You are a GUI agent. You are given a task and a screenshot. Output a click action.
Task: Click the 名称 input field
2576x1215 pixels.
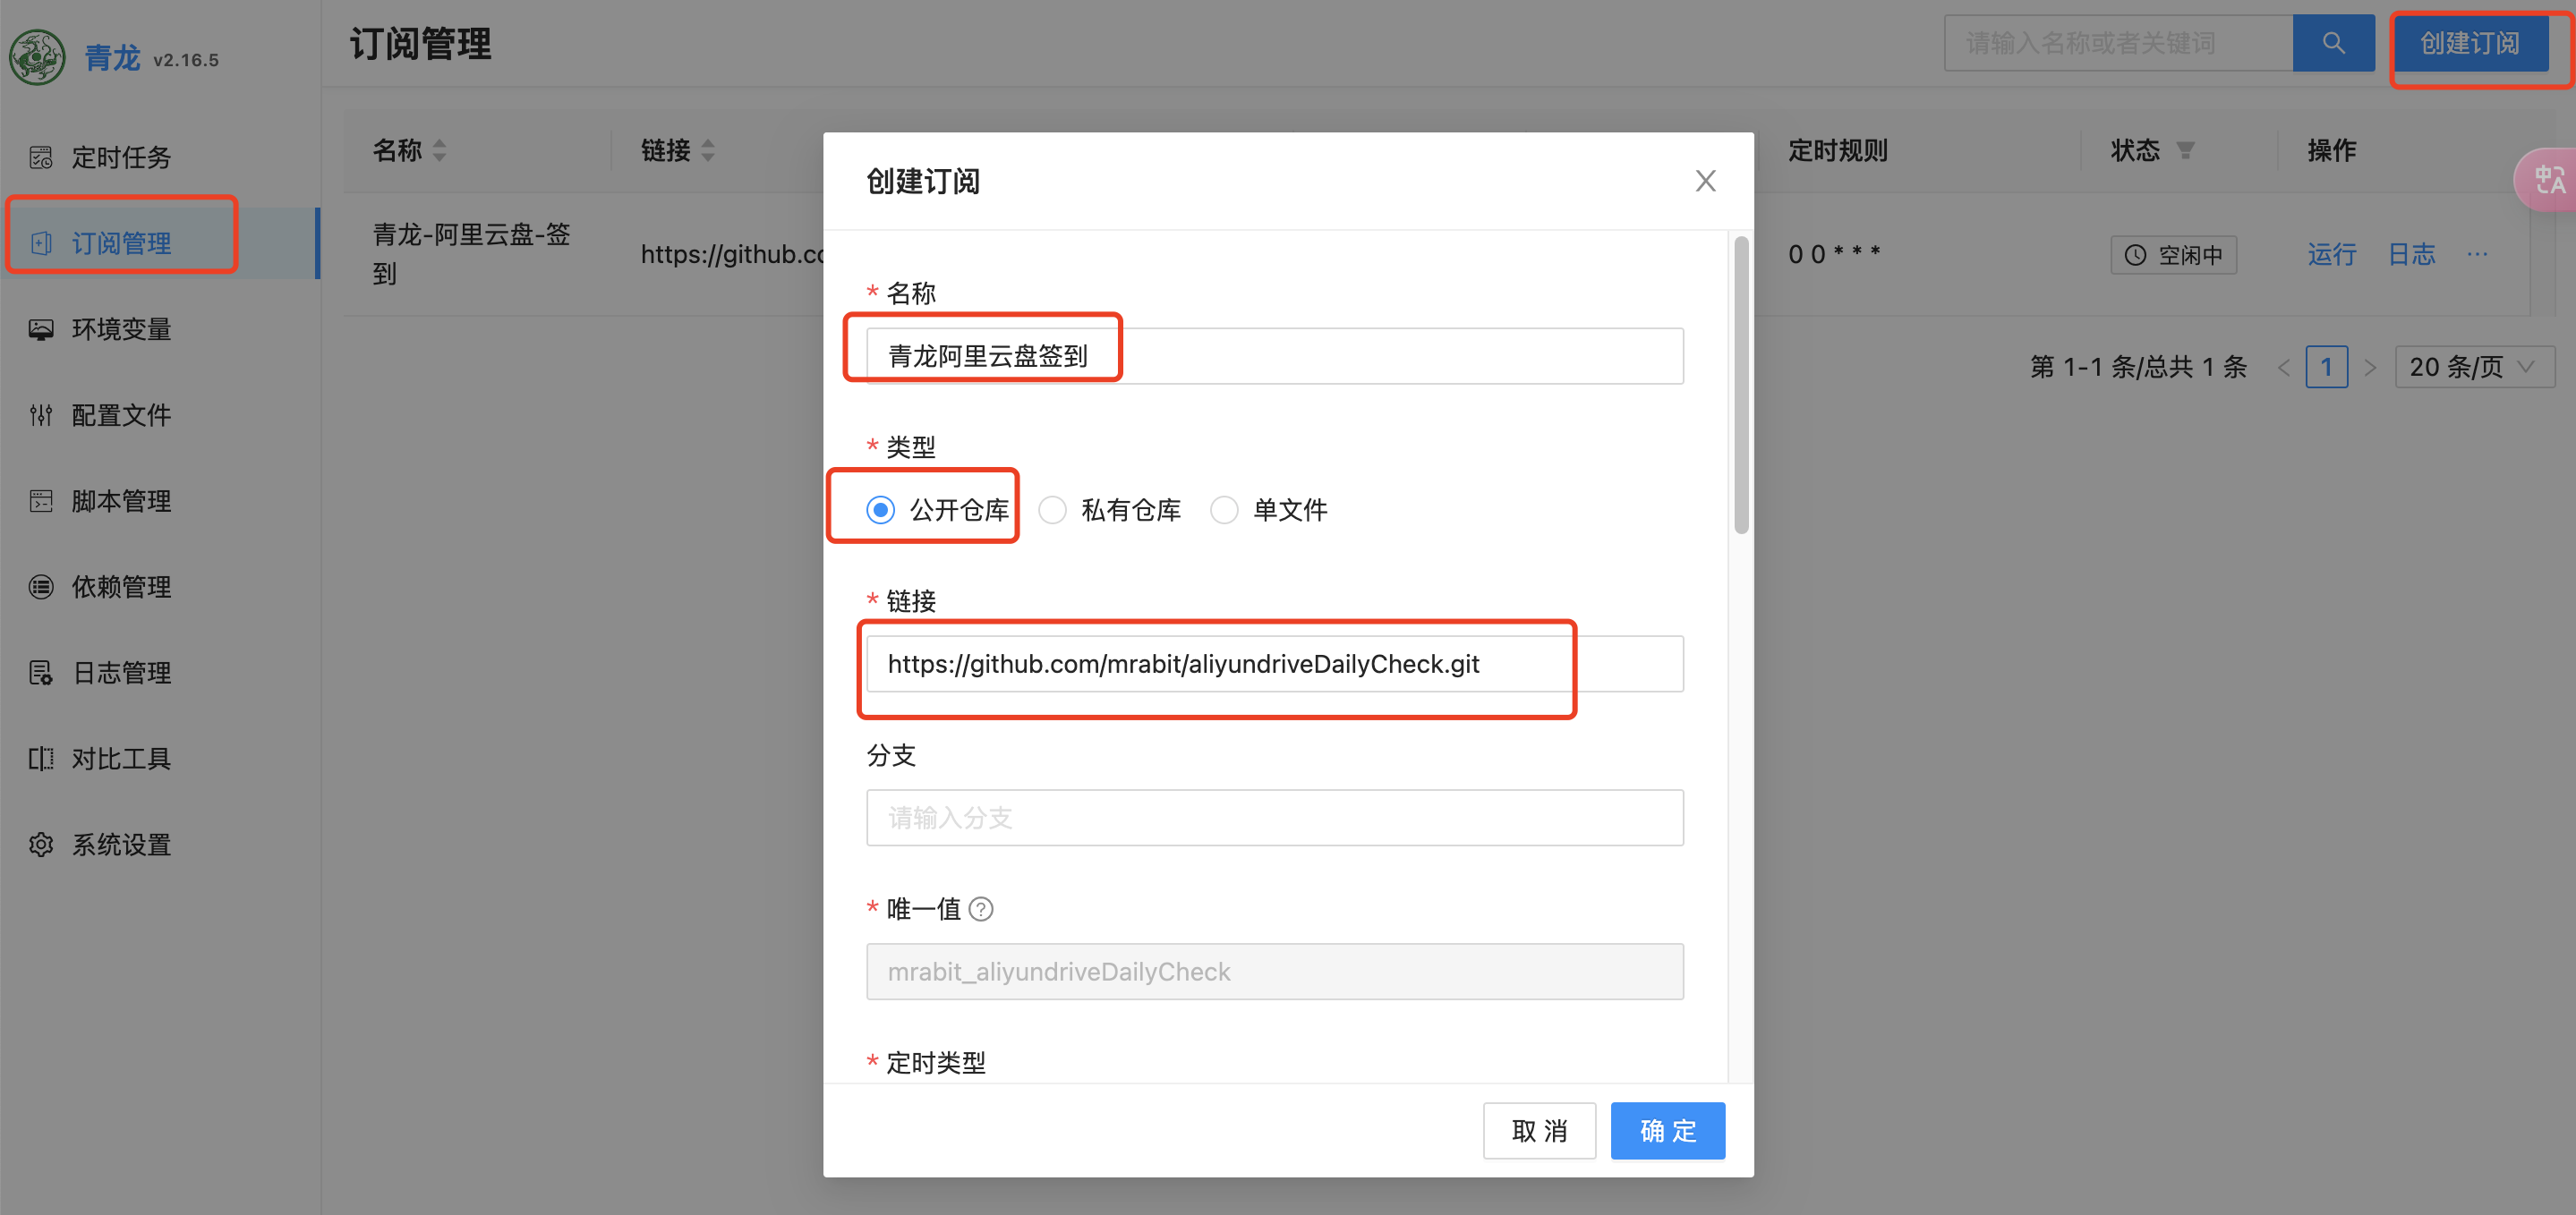[x=1274, y=356]
